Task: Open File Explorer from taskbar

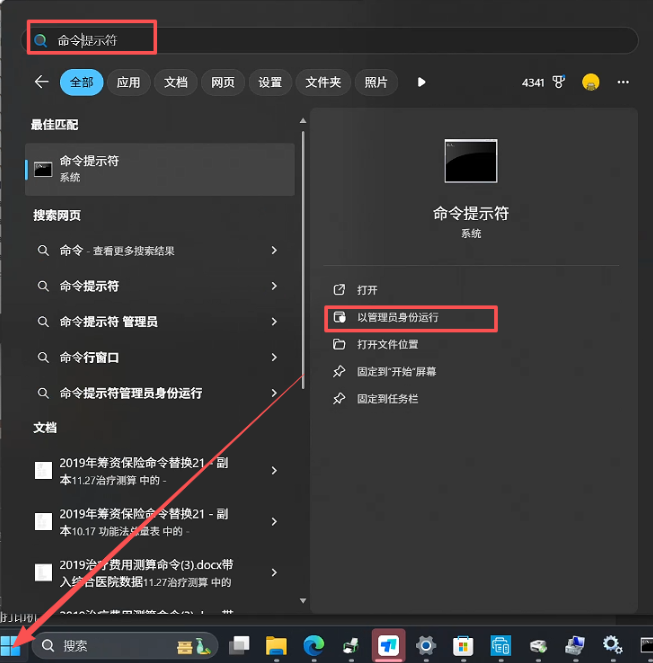Action: (x=276, y=646)
